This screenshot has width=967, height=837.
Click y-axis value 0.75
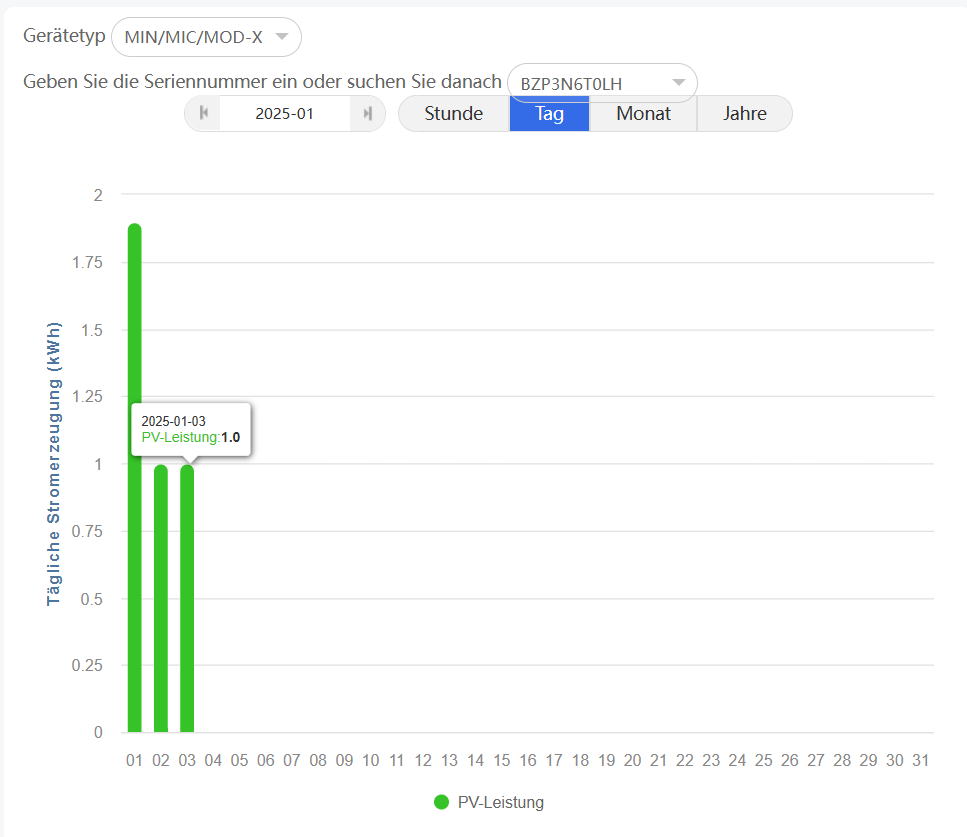[x=88, y=532]
